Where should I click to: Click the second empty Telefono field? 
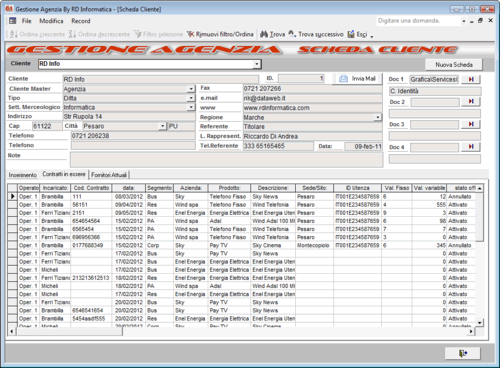(133, 145)
